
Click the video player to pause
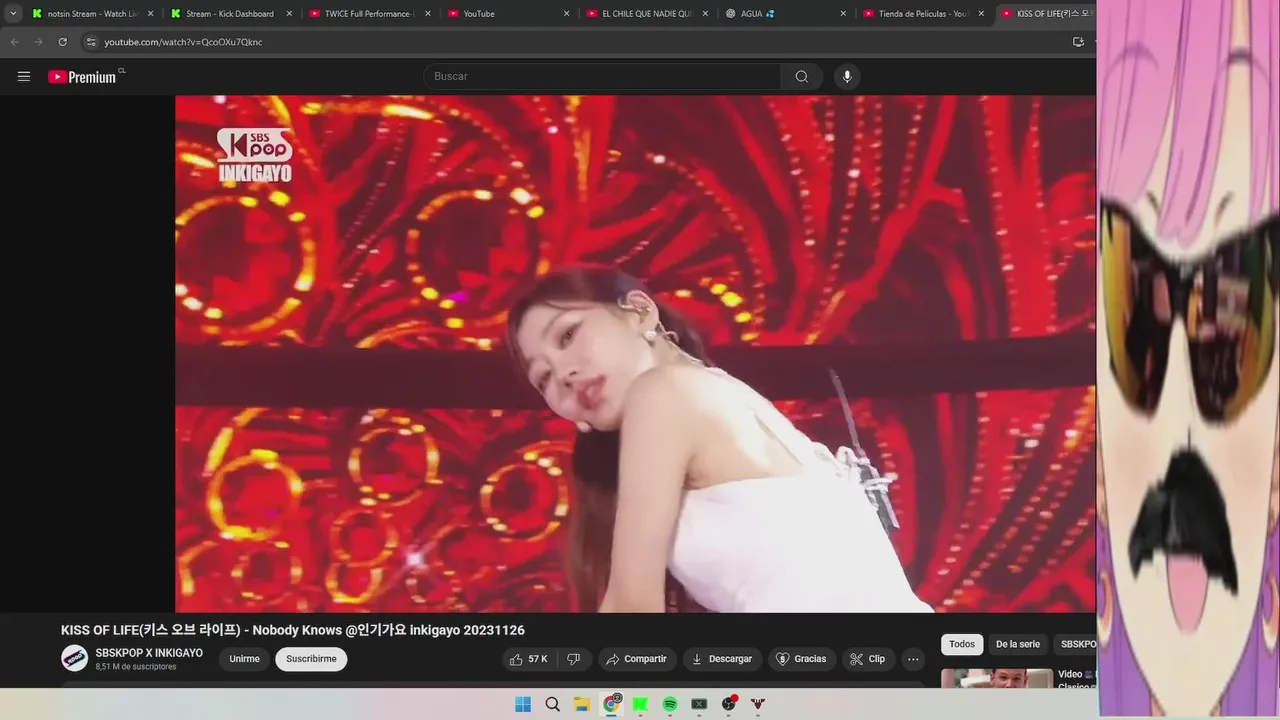point(635,354)
